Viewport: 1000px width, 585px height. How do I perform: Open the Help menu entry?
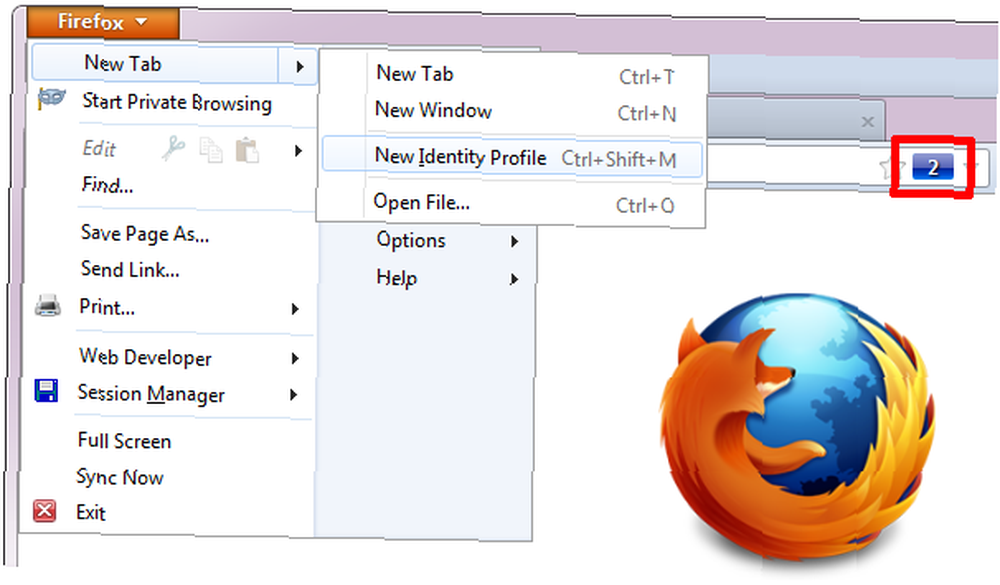pyautogui.click(x=397, y=278)
